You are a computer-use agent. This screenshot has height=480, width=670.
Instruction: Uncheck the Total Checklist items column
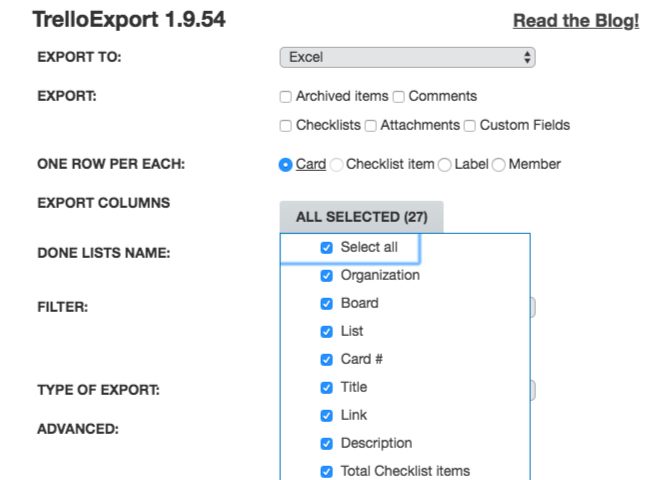326,471
